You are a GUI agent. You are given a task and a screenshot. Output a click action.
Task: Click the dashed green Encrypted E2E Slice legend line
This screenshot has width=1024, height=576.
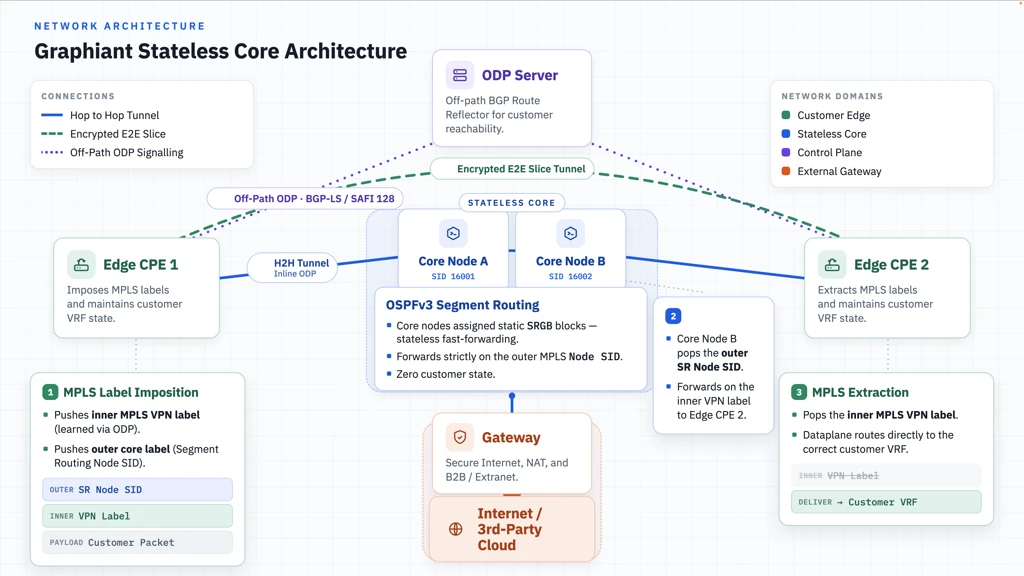click(x=52, y=134)
